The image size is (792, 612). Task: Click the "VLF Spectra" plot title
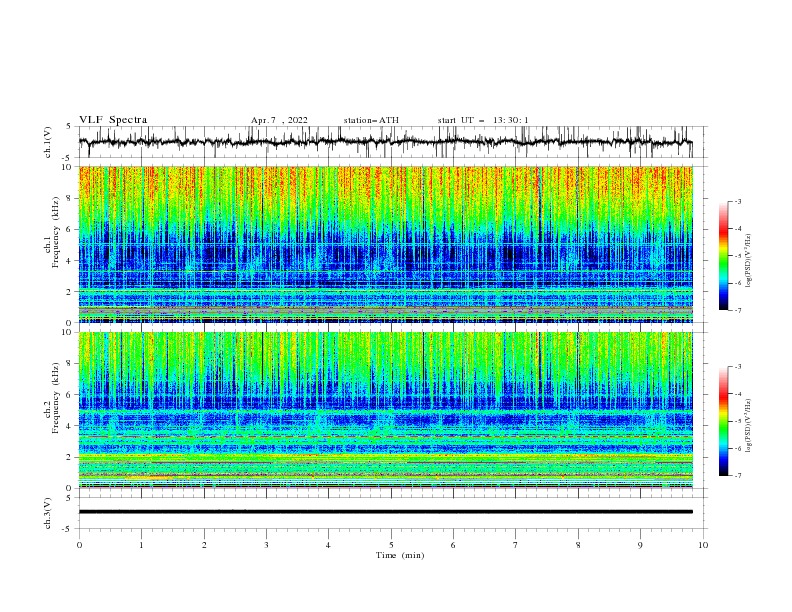[113, 120]
